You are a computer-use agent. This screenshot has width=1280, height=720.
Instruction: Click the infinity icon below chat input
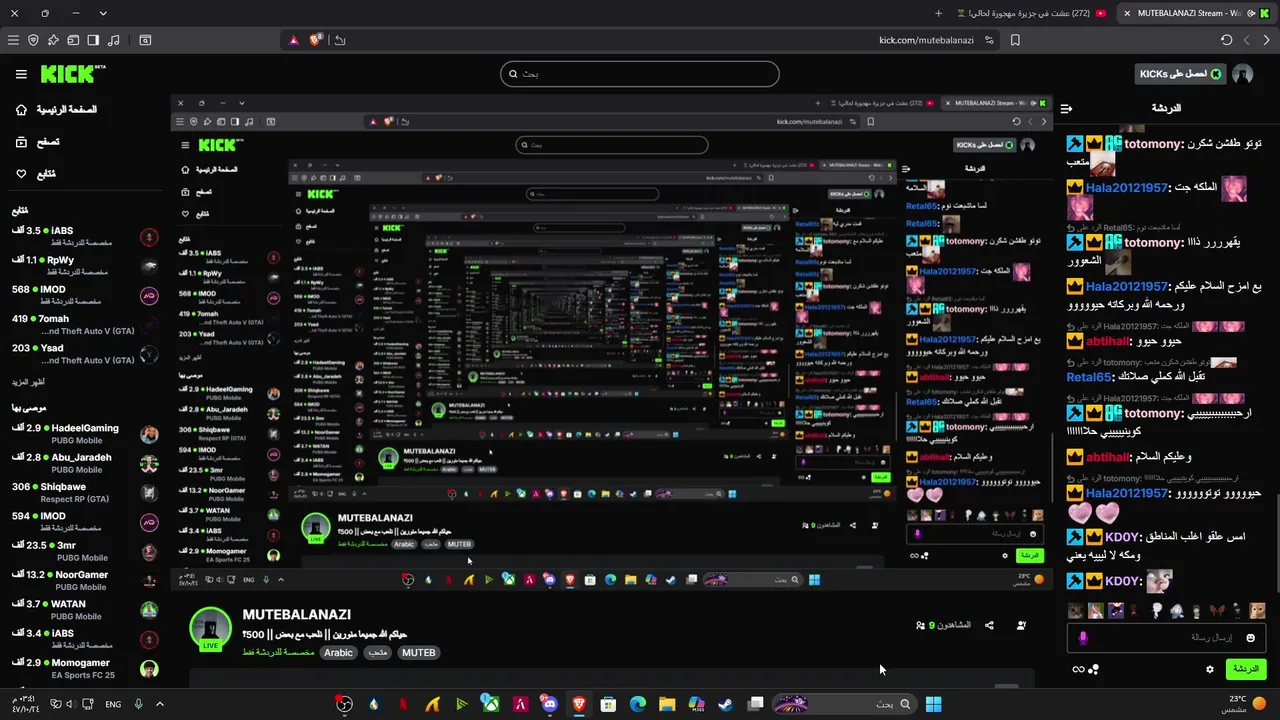click(x=1078, y=669)
